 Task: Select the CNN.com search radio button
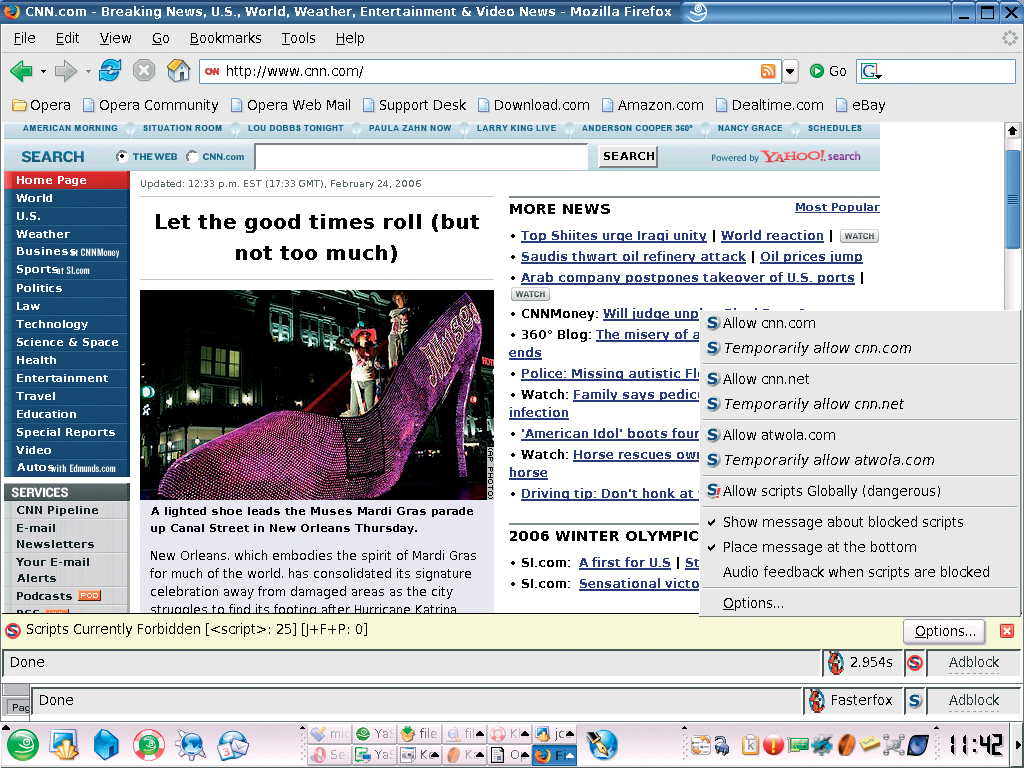point(192,156)
